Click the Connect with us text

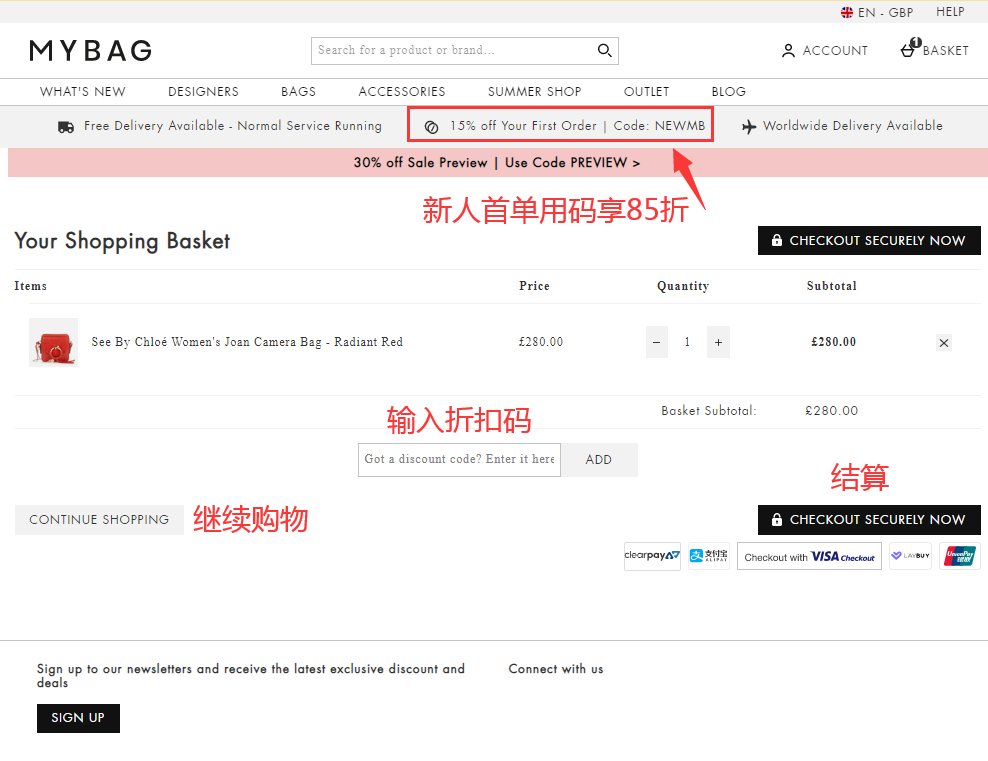click(x=556, y=669)
